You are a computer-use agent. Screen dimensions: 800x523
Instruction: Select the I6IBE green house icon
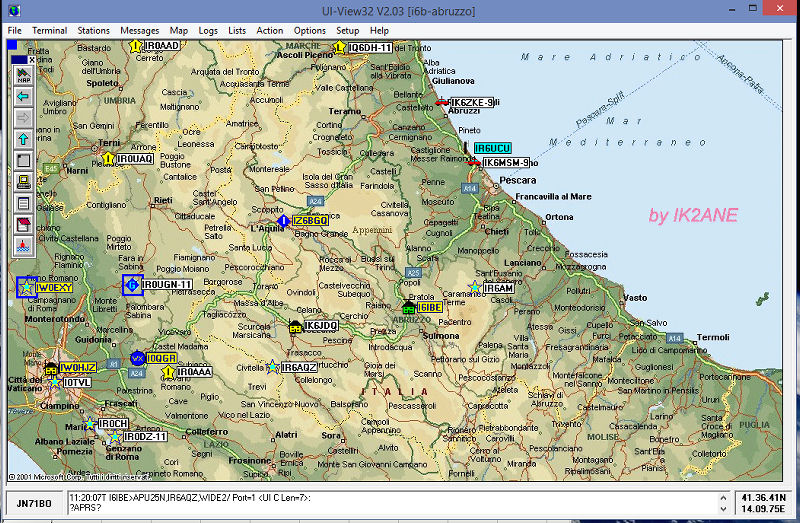coord(408,307)
